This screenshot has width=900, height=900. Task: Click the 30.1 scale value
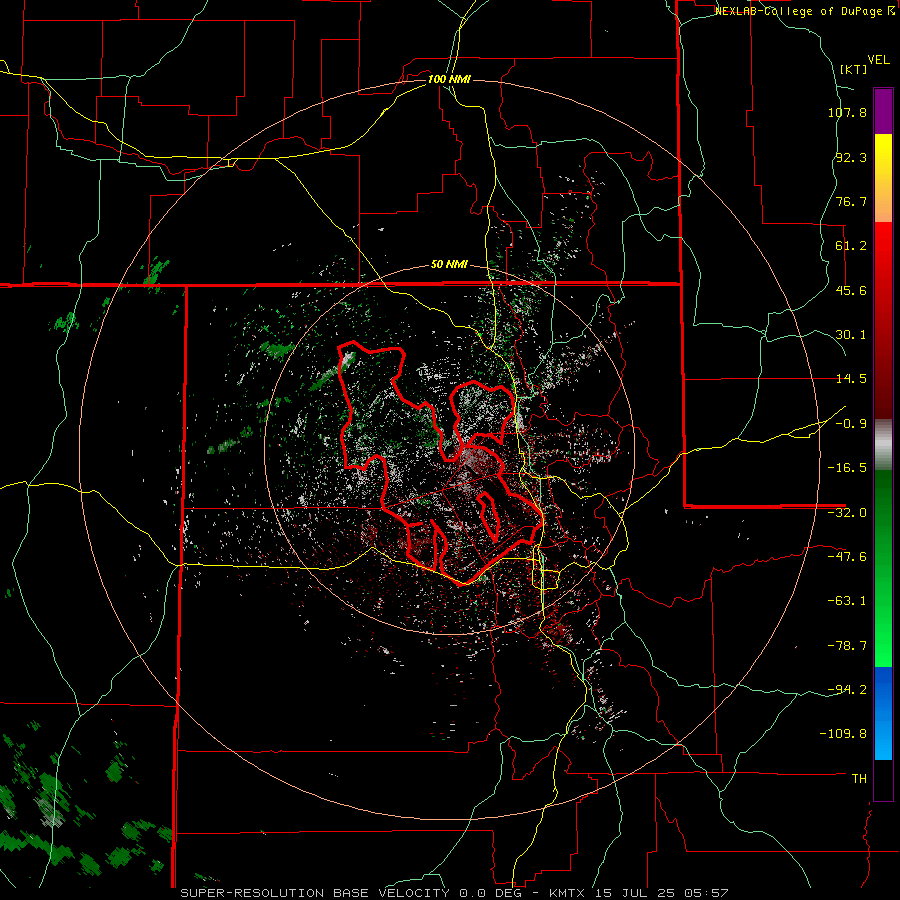[x=851, y=335]
